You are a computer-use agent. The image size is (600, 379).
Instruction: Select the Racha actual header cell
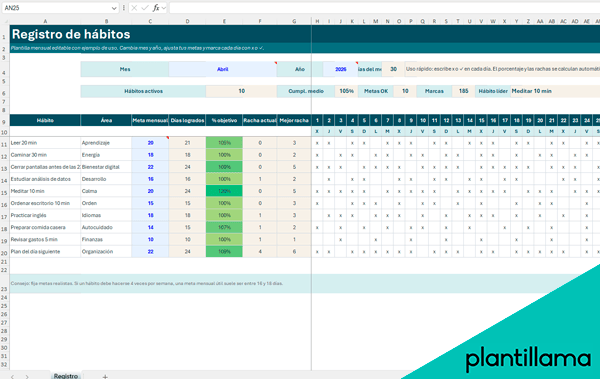pos(260,120)
